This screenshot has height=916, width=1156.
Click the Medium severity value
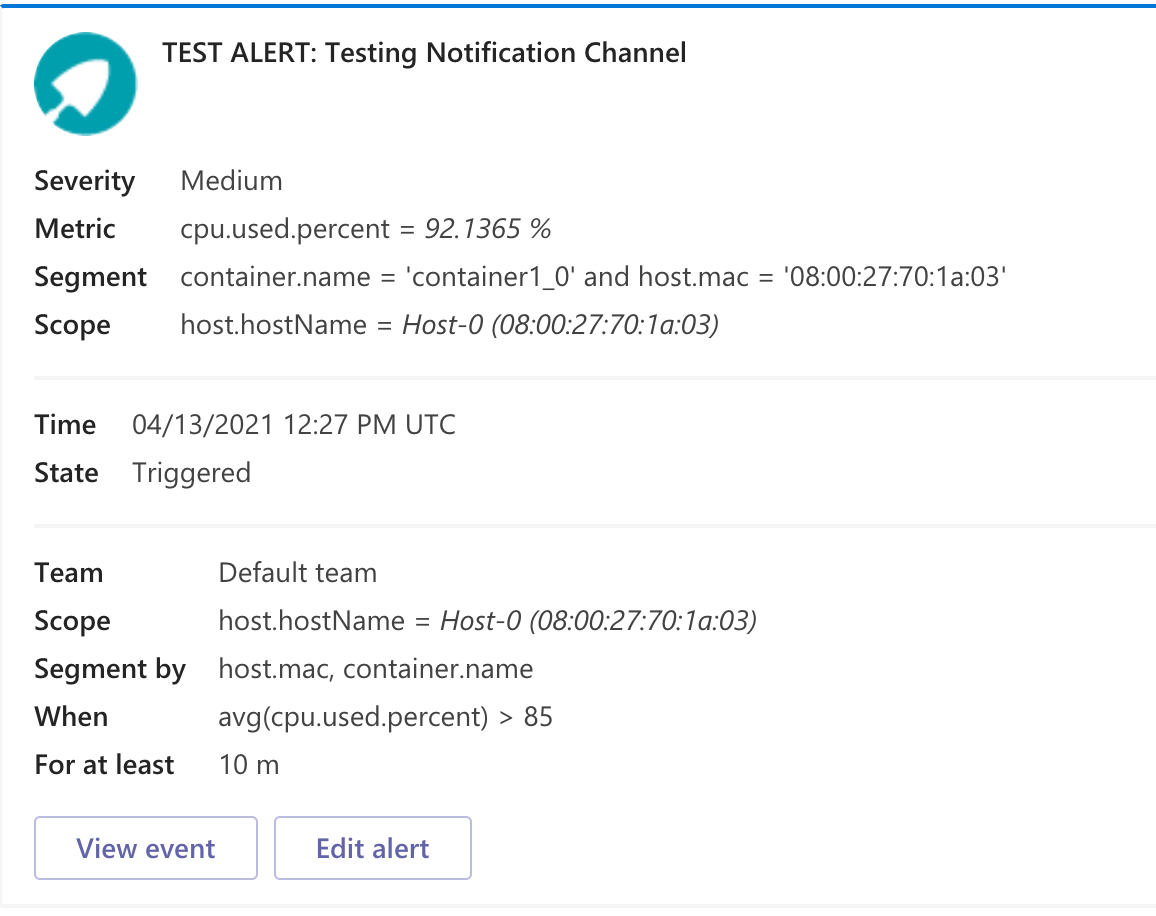tap(231, 181)
